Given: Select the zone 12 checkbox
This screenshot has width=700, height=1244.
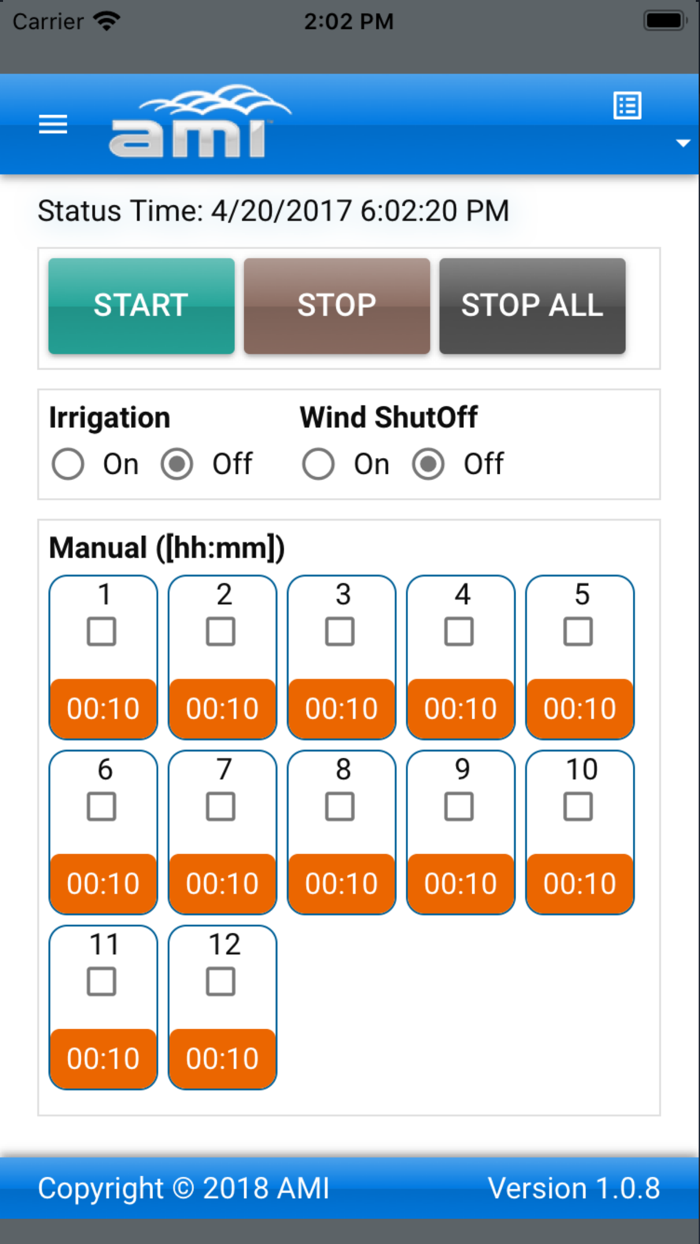Looking at the screenshot, I should point(221,982).
